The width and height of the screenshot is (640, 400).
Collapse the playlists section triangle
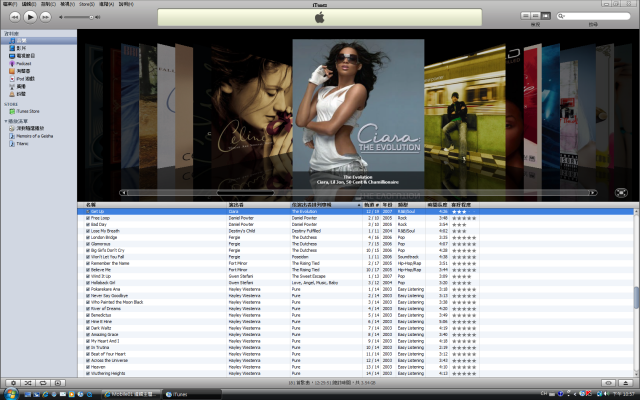point(6,121)
